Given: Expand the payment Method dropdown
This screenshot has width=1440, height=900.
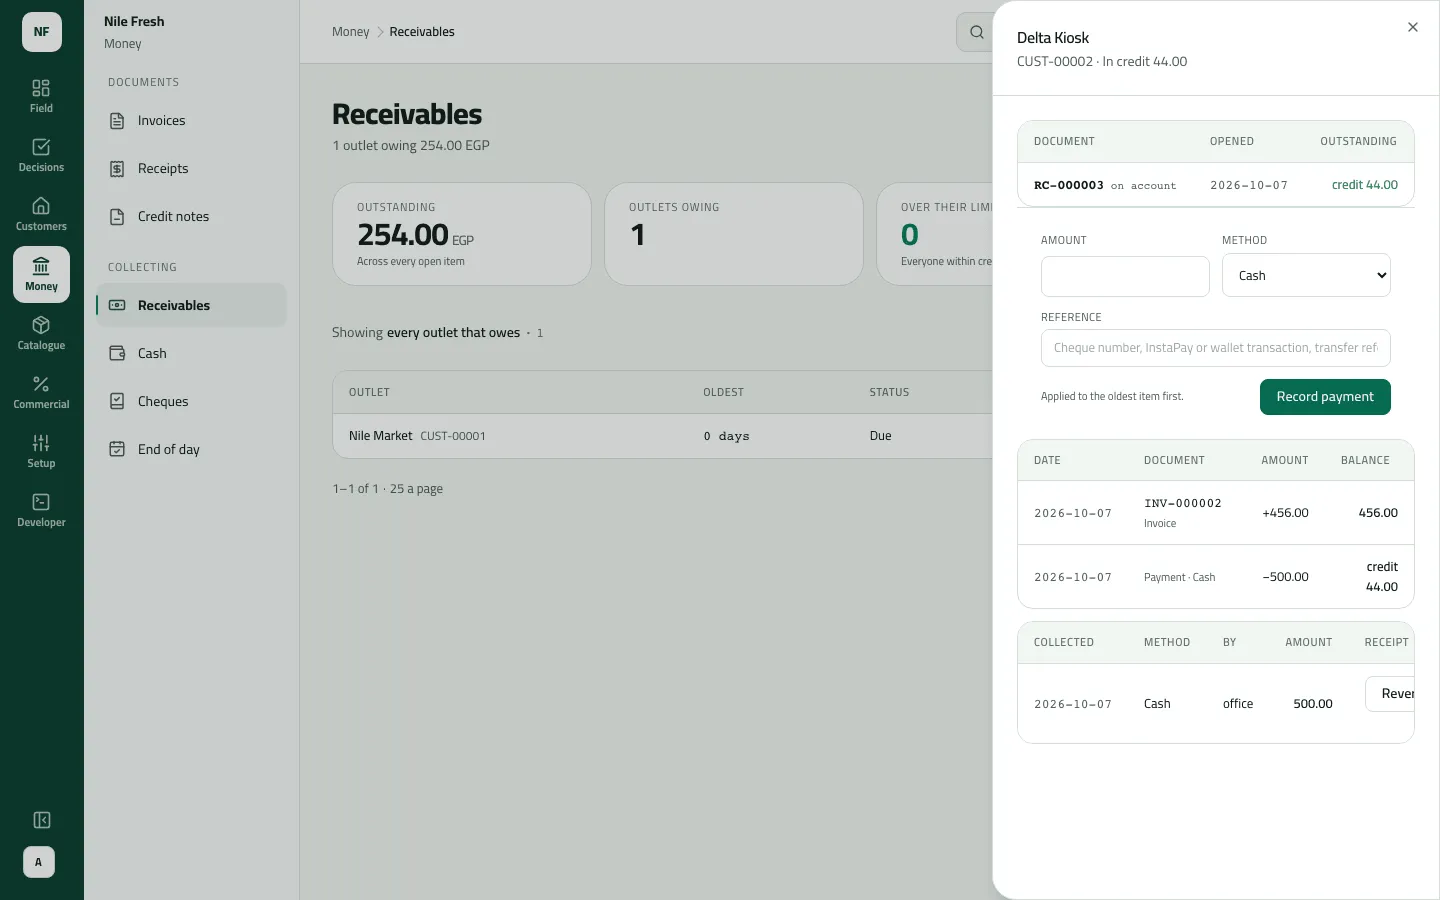Looking at the screenshot, I should (1306, 275).
